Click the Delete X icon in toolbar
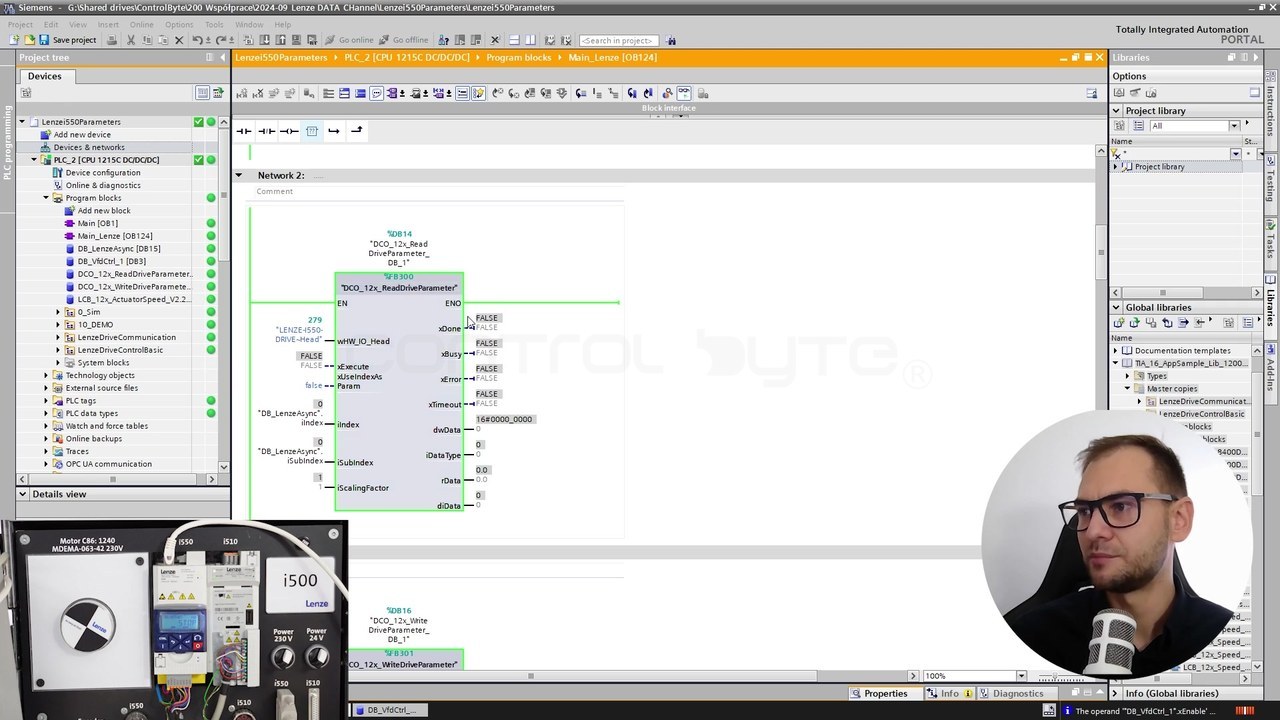 179,40
